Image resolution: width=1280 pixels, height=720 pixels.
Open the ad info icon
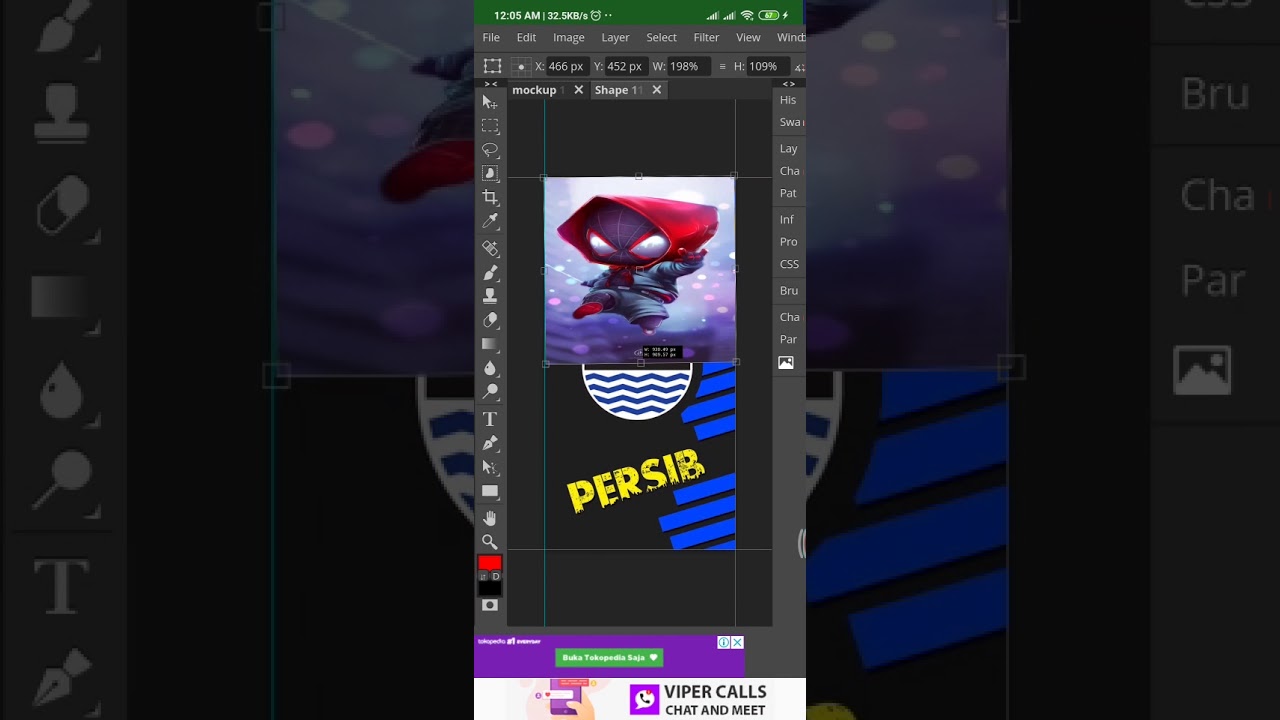[x=724, y=642]
